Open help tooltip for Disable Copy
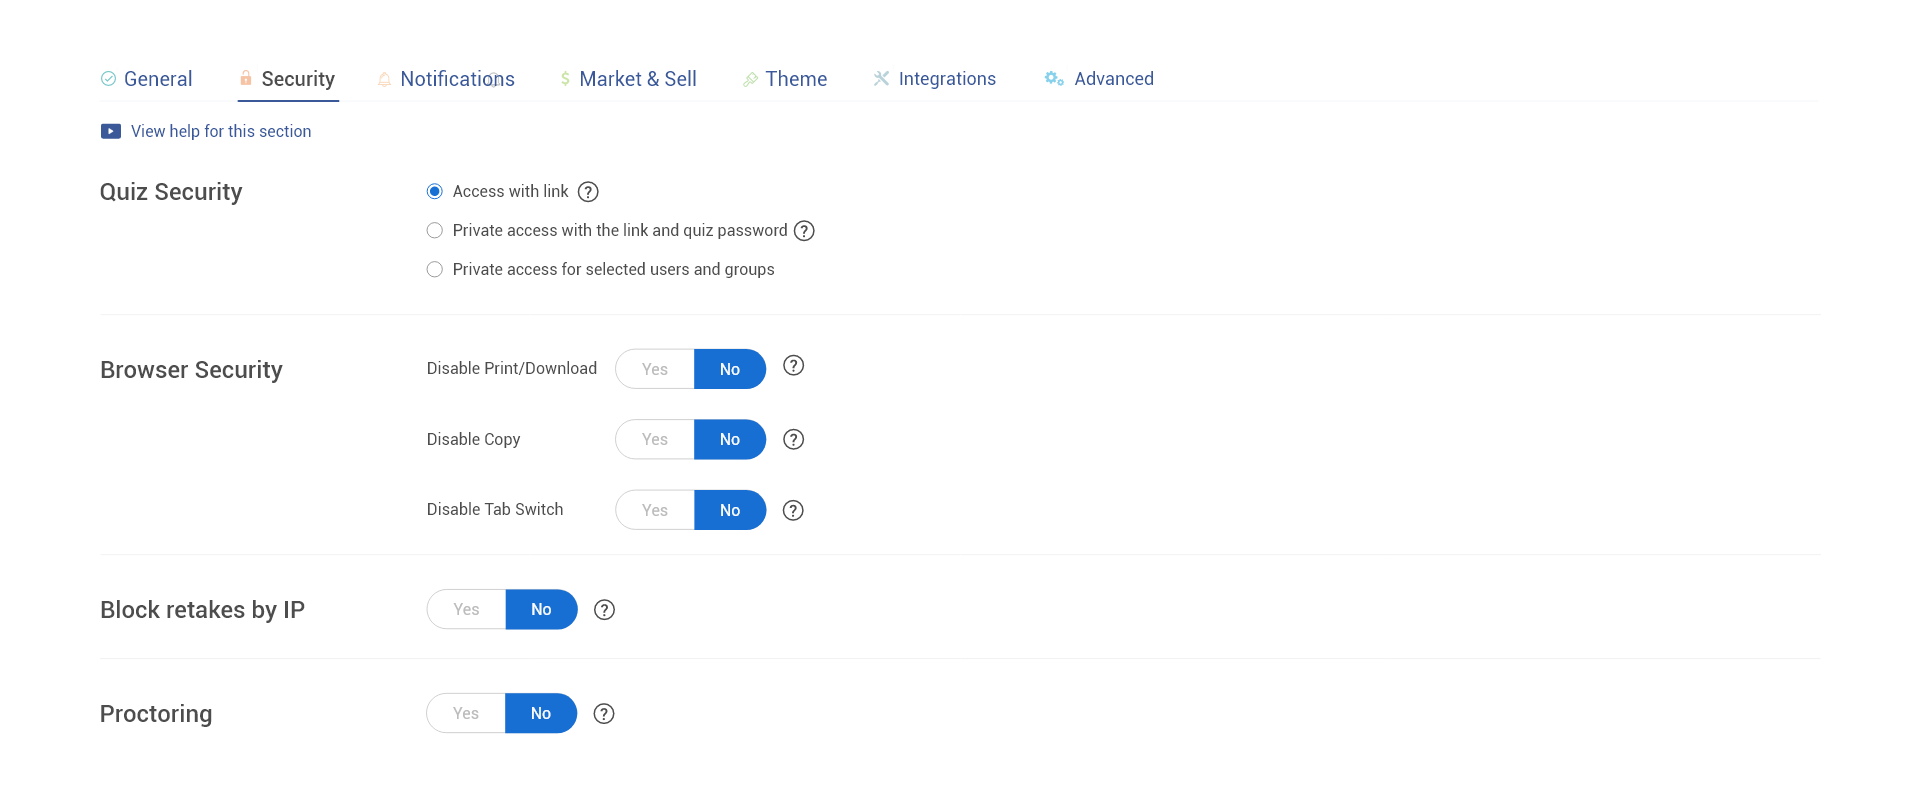Screen dimensions: 1920x798 coord(793,440)
